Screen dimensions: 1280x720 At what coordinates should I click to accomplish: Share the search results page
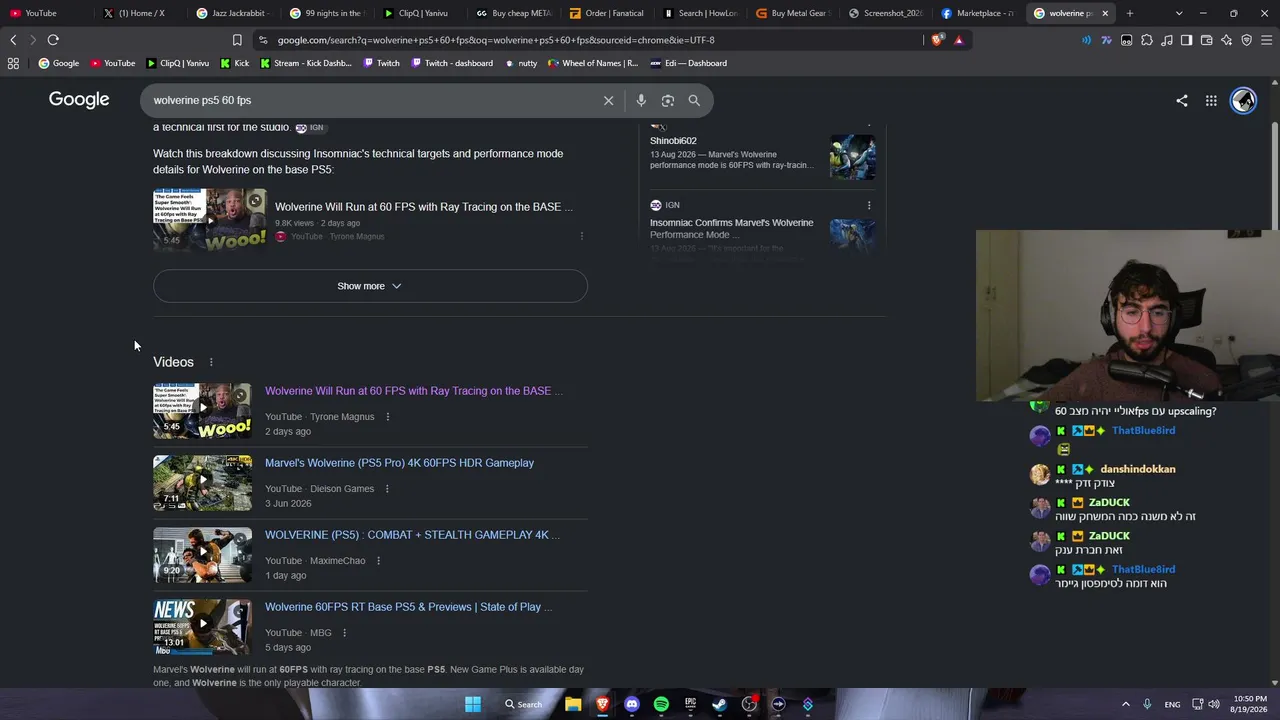pos(1182,100)
